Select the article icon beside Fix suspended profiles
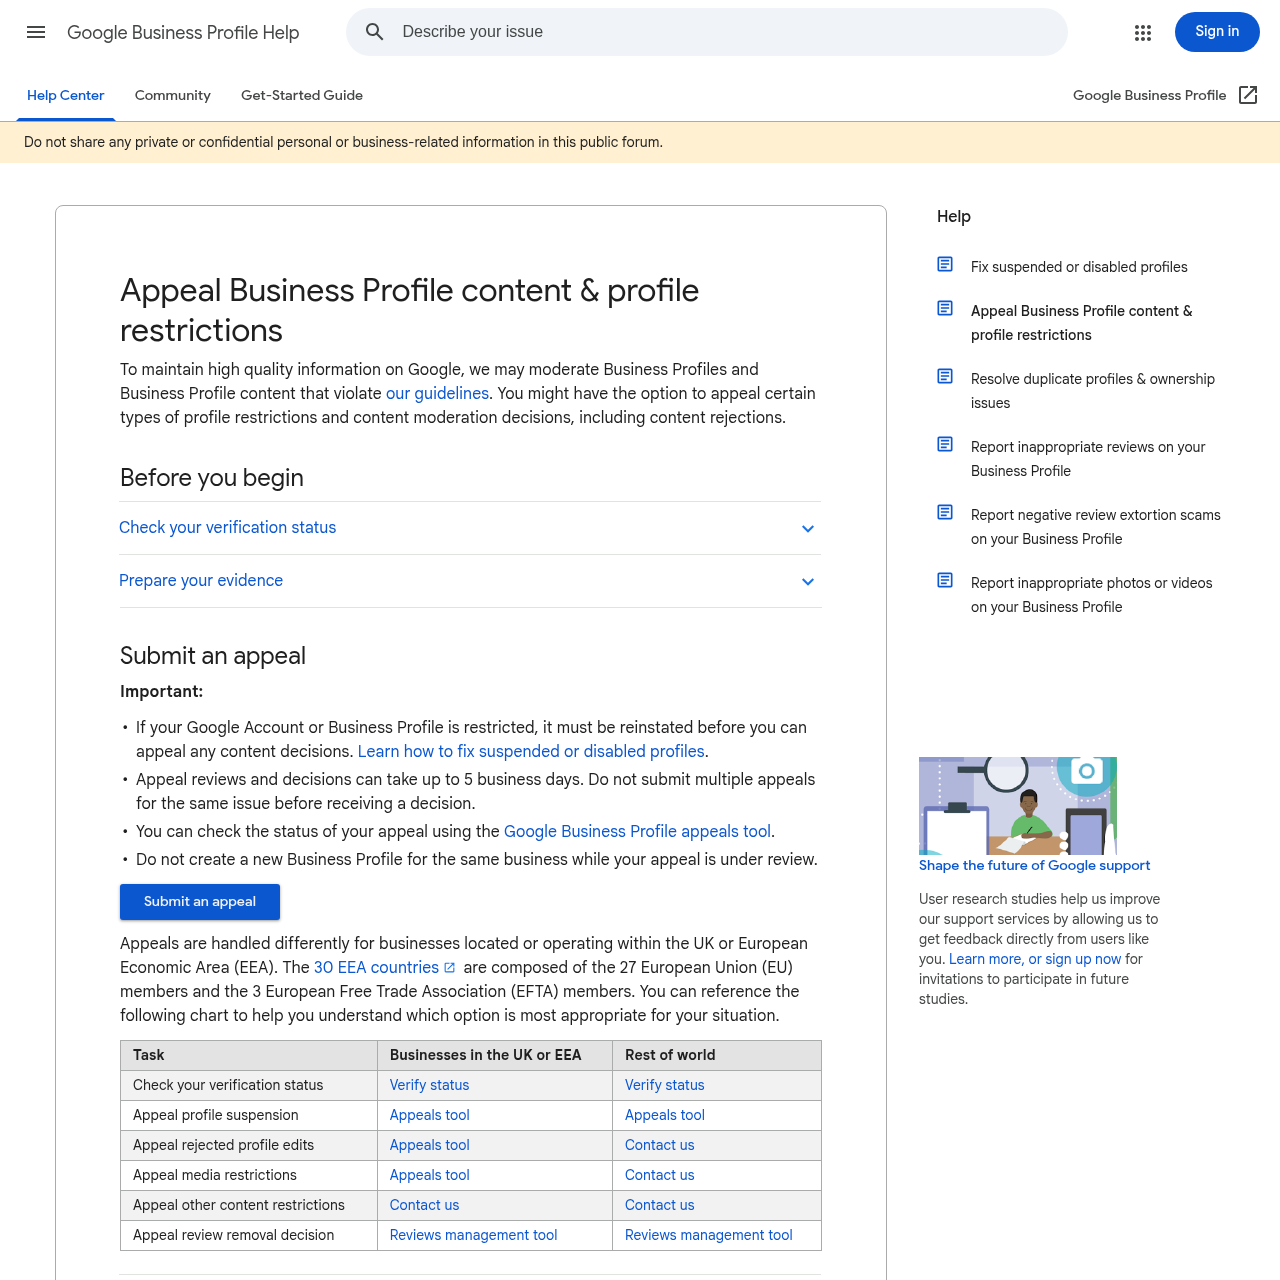1280x1280 pixels. pos(945,264)
